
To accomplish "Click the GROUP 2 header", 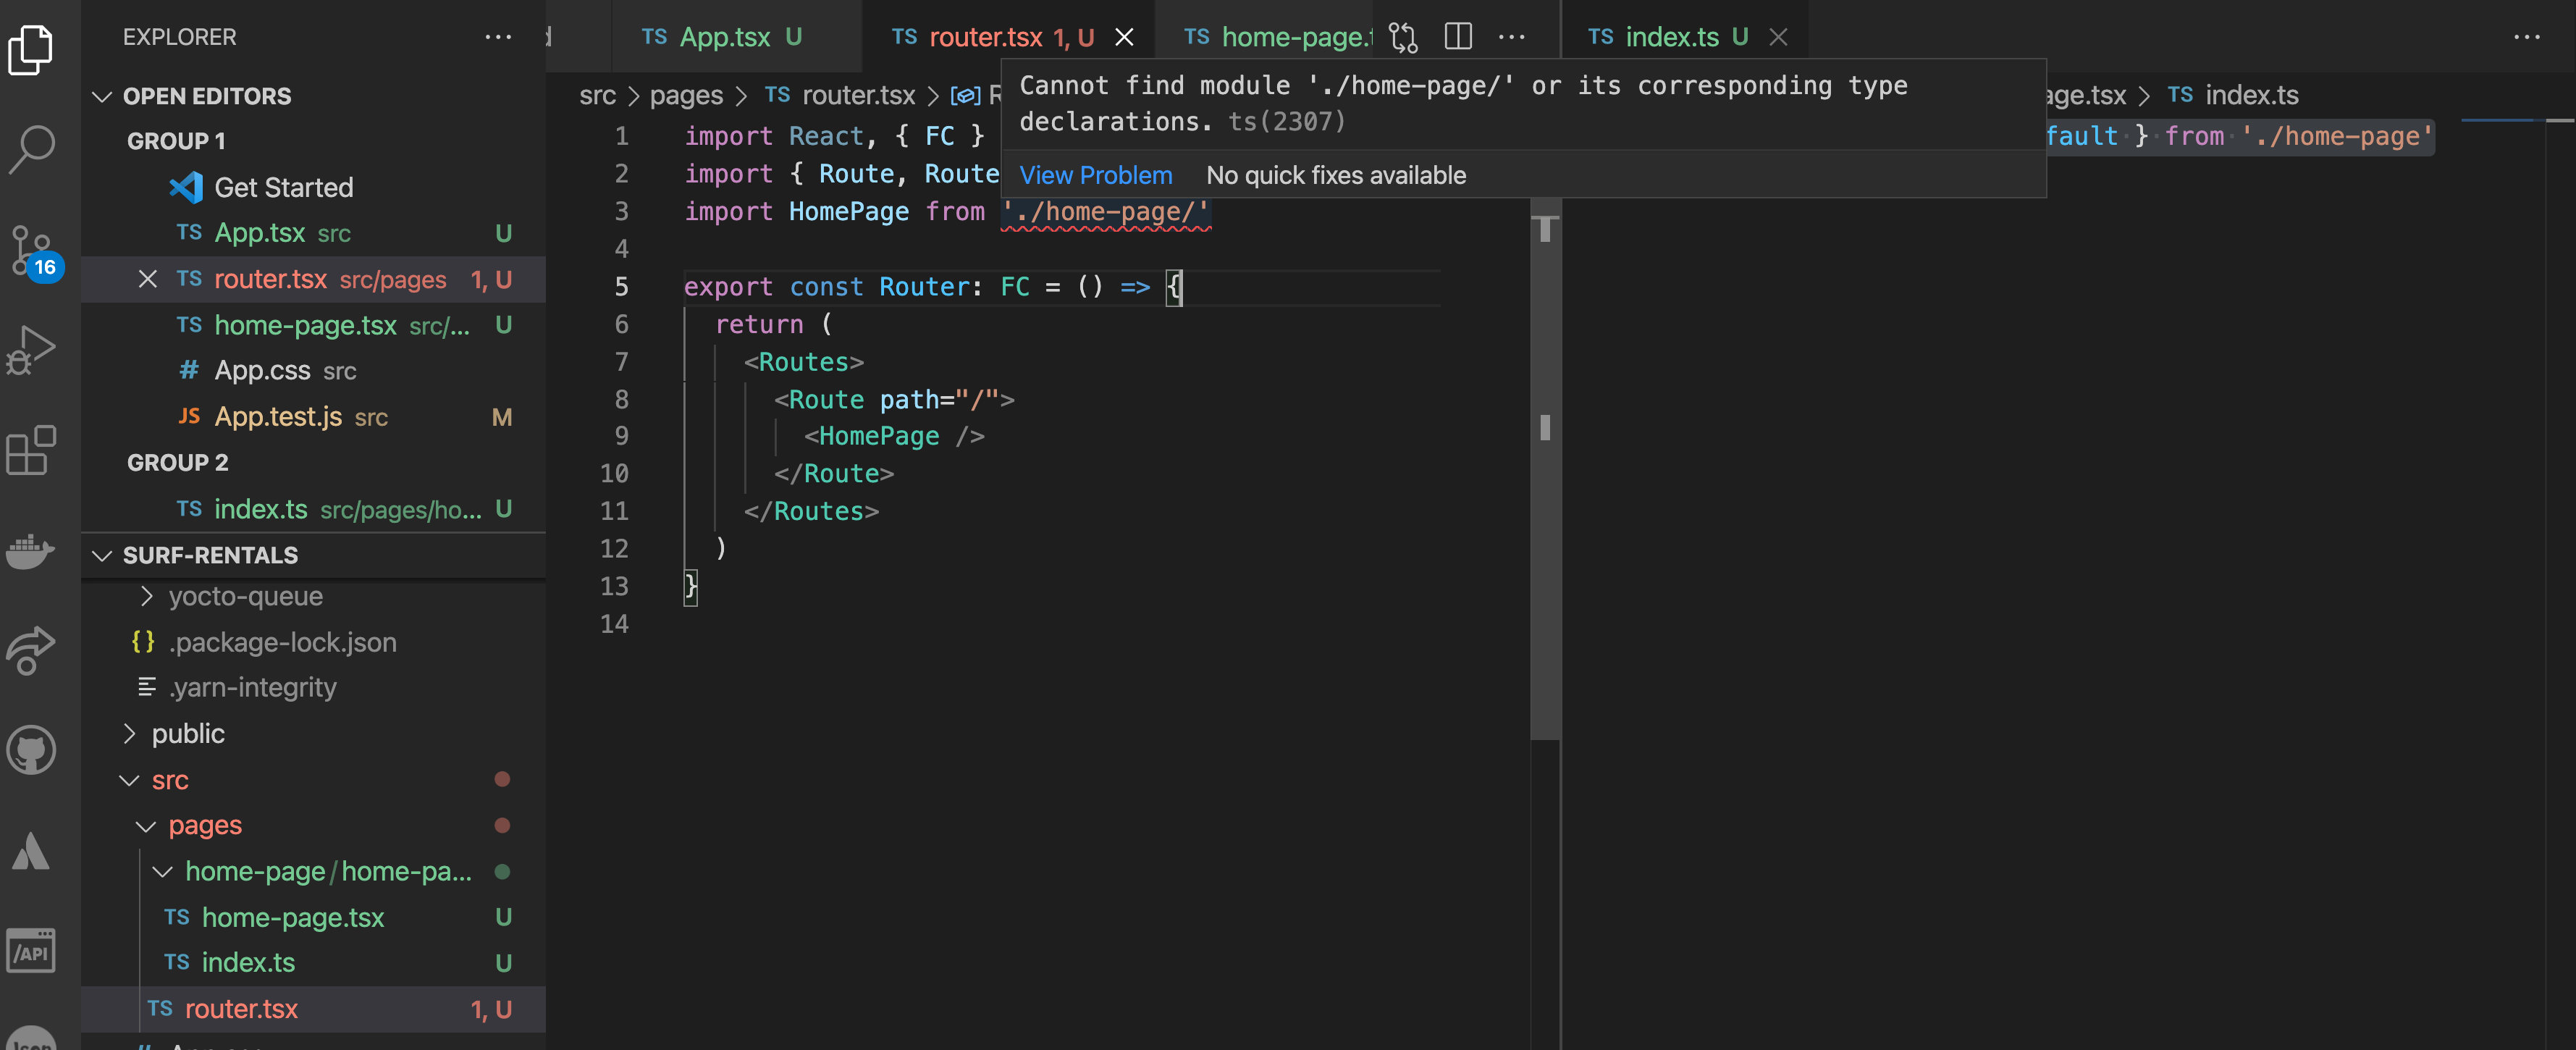I will click(178, 463).
